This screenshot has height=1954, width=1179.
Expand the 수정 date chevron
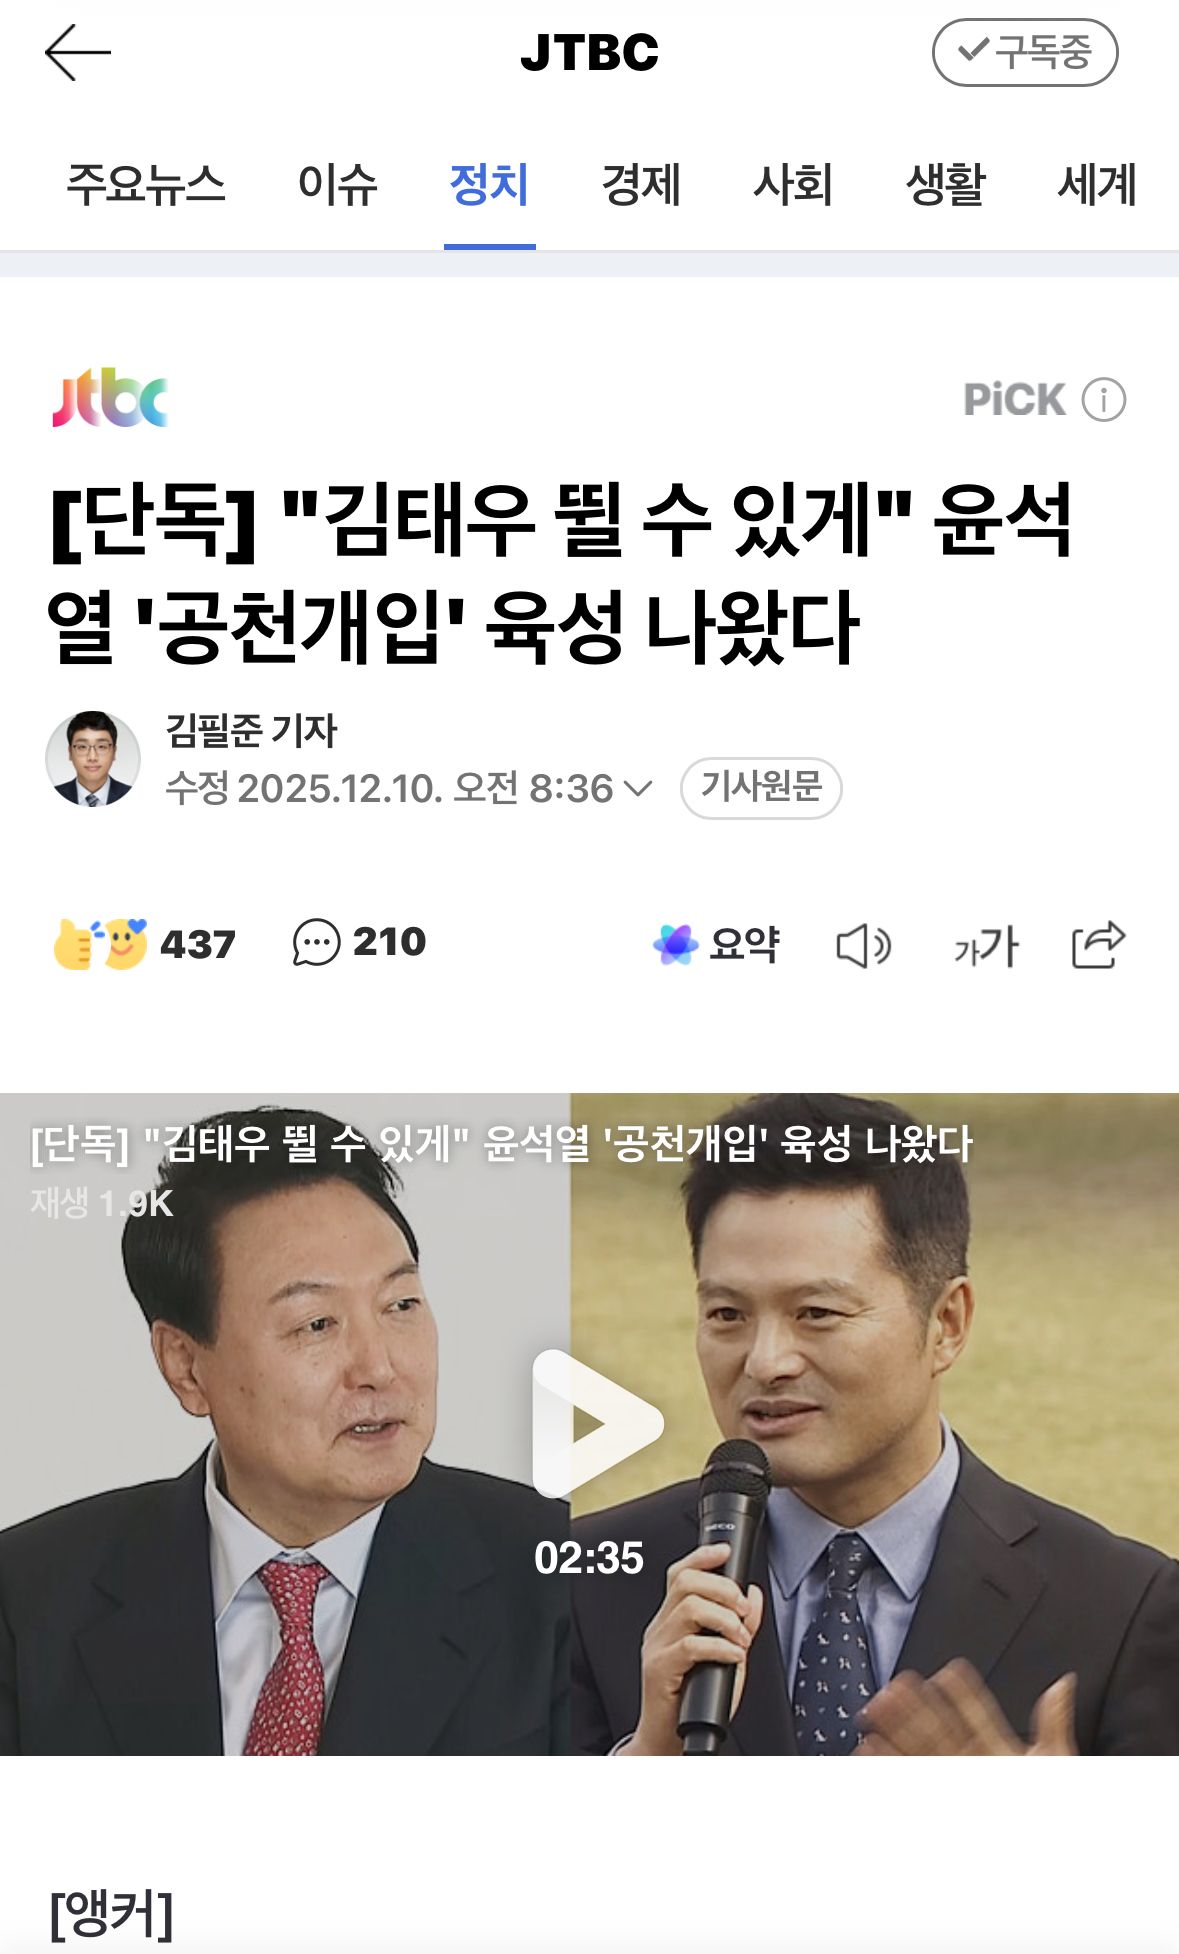[x=638, y=789]
